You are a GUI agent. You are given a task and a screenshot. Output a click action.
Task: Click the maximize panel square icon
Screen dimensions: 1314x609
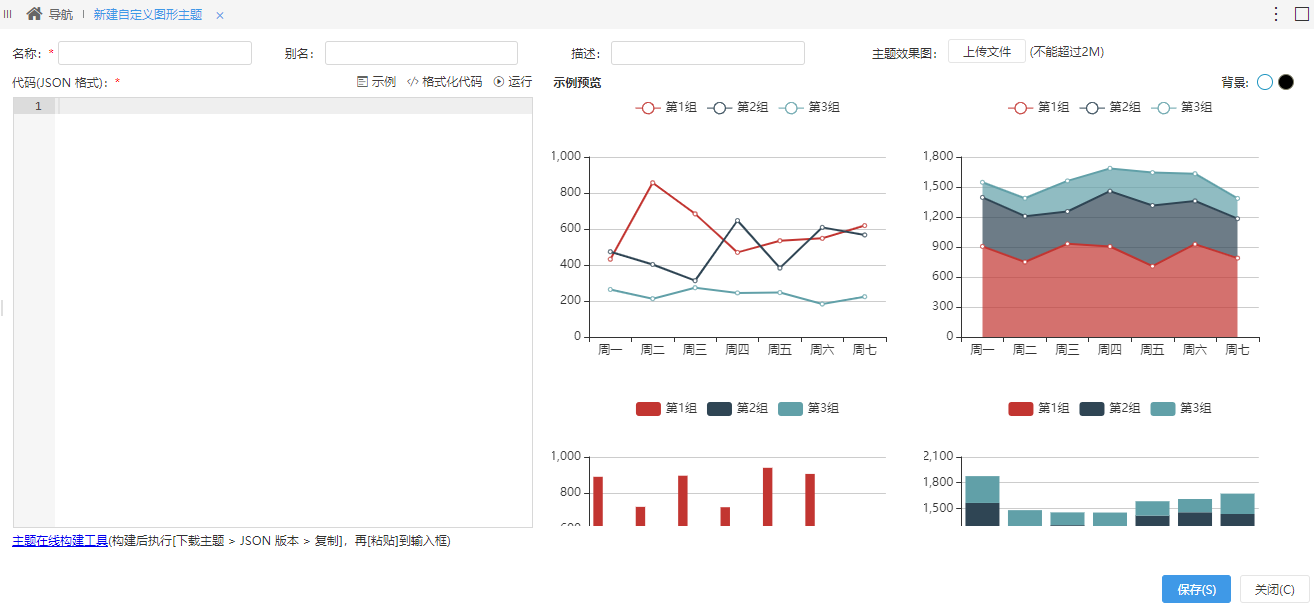click(1302, 14)
